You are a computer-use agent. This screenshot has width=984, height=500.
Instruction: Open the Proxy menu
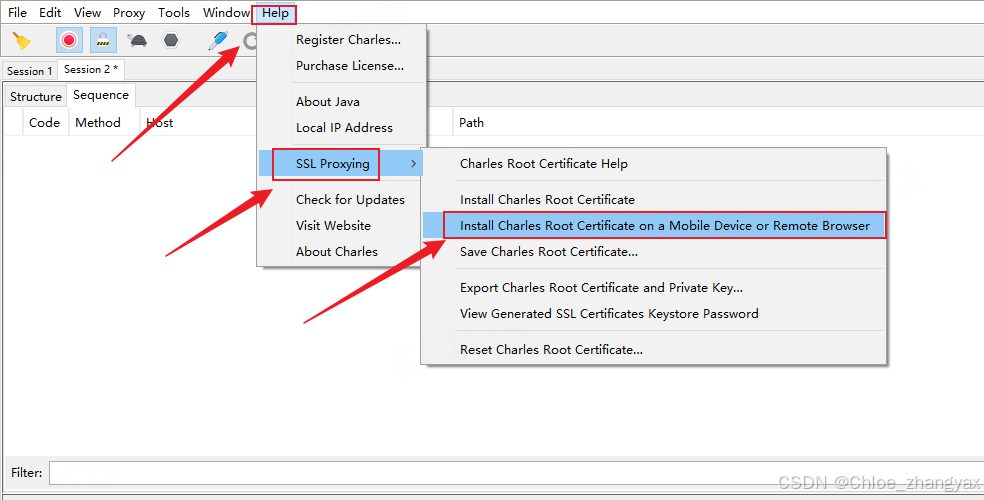129,13
